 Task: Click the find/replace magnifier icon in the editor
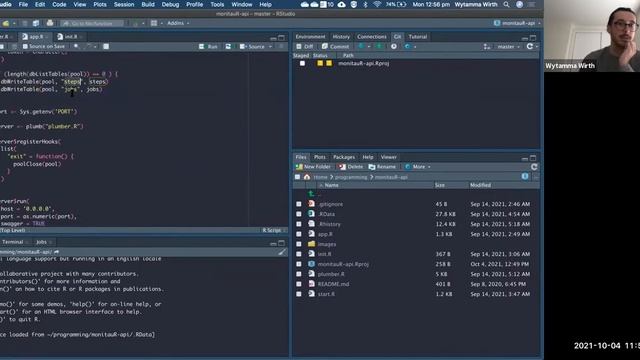(x=76, y=47)
